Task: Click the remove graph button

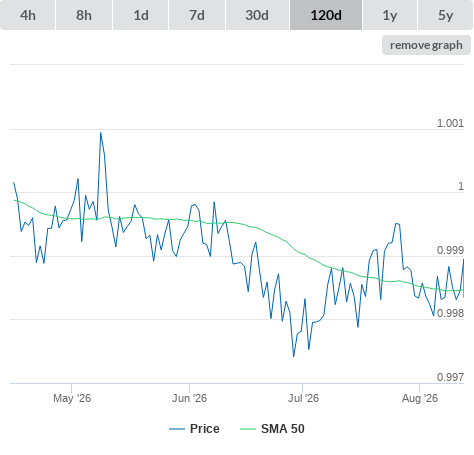Action: [x=426, y=45]
